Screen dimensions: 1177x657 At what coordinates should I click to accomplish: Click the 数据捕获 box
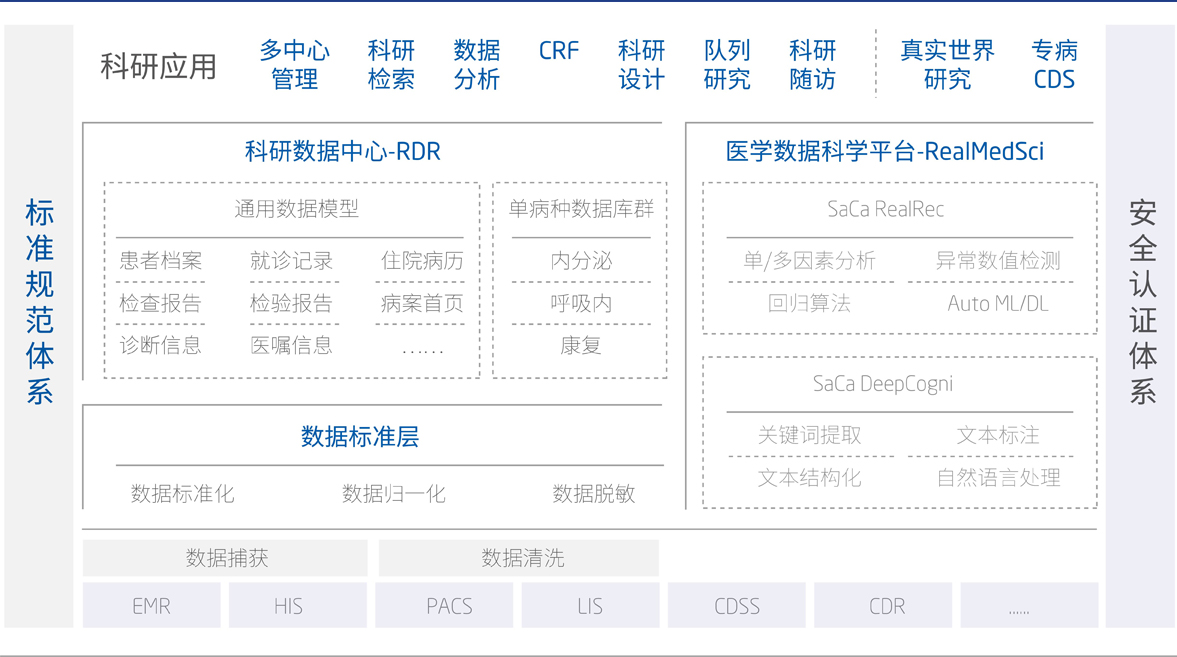225,558
